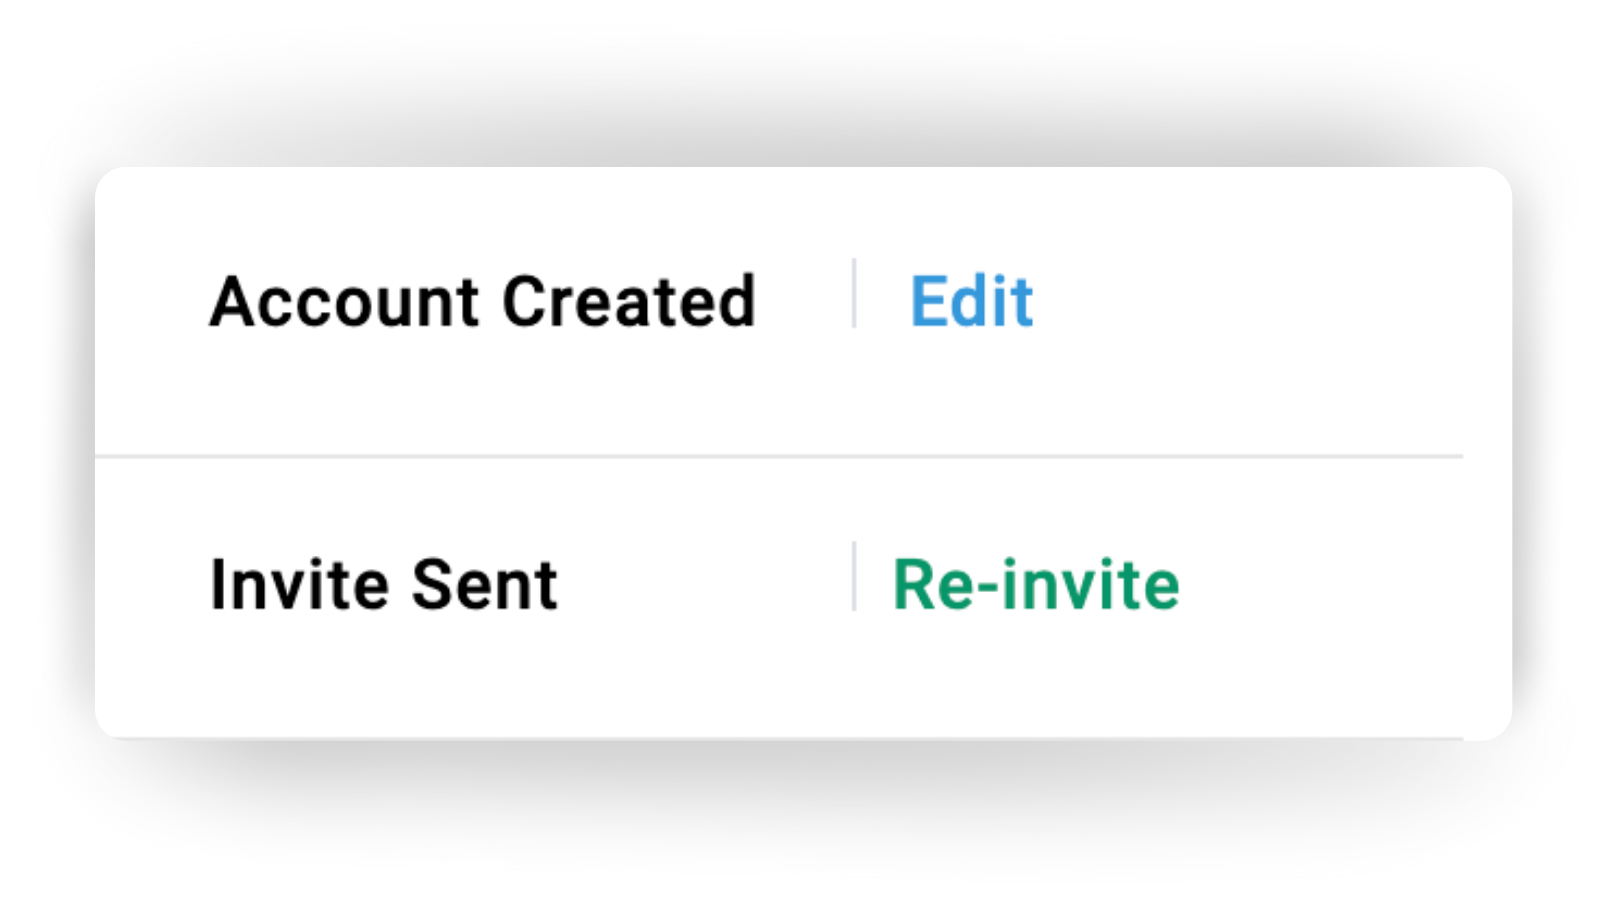The width and height of the screenshot is (1615, 909).
Task: Select the green Re-invite link
Action: tap(1036, 584)
